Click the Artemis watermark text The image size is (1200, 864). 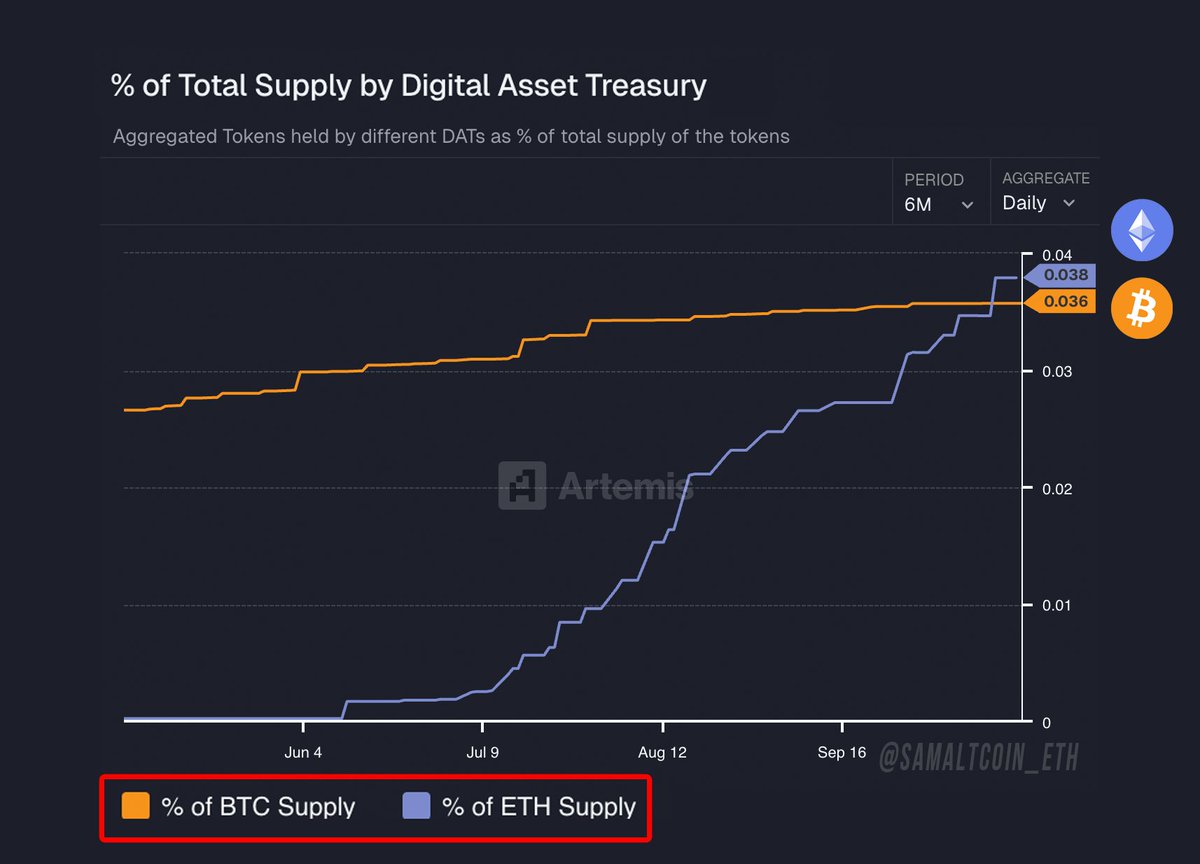625,487
